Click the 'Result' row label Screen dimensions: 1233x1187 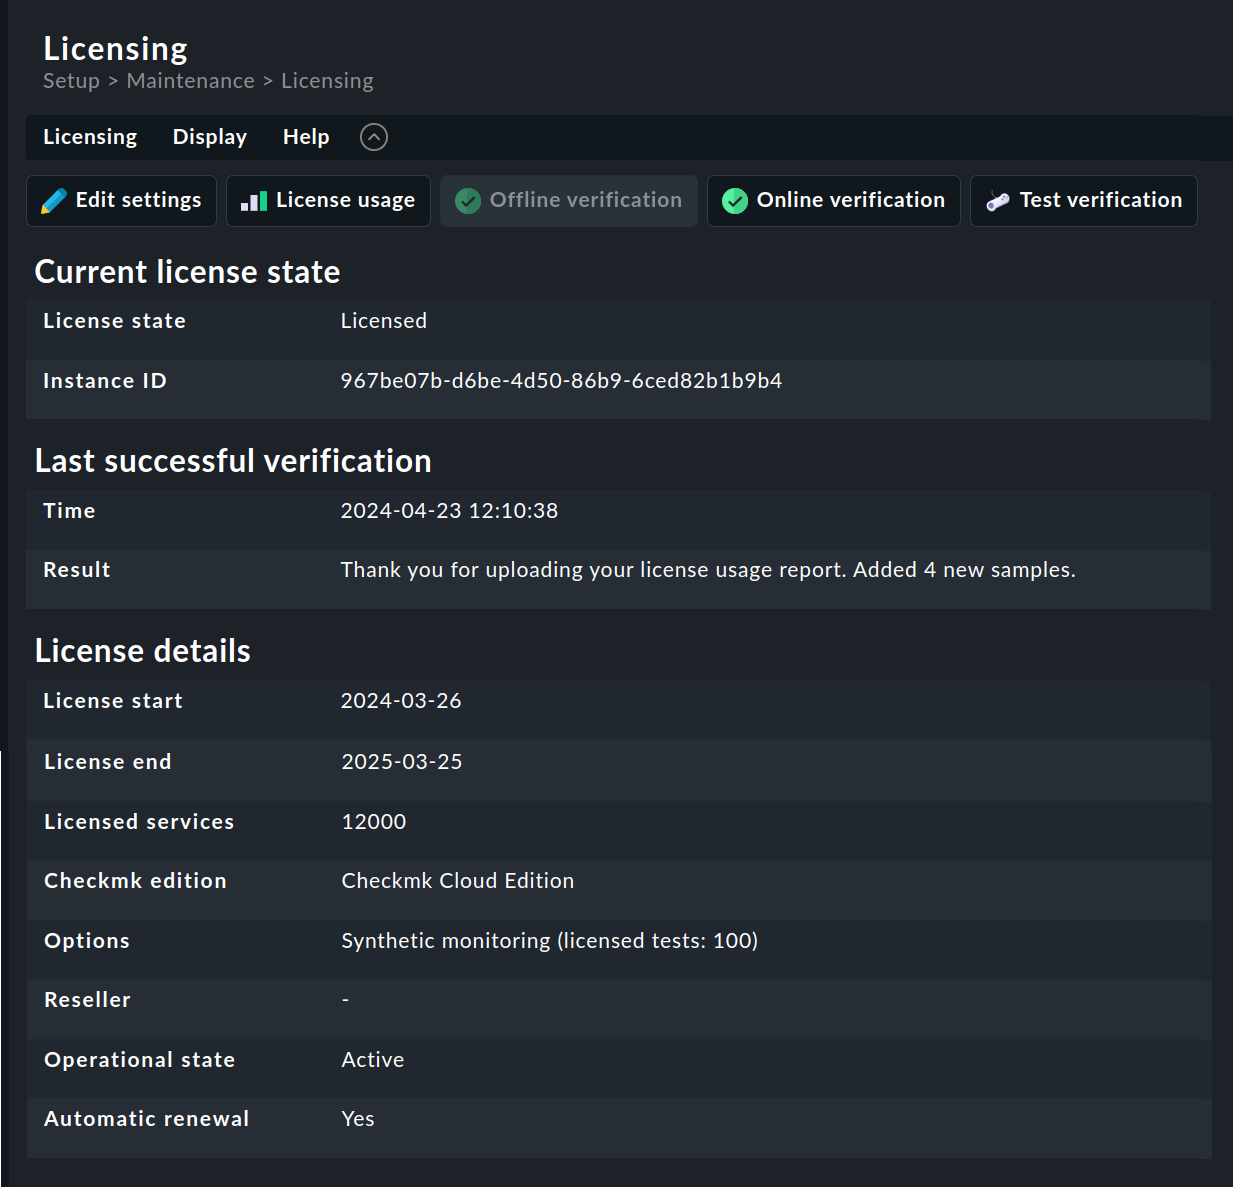[77, 570]
